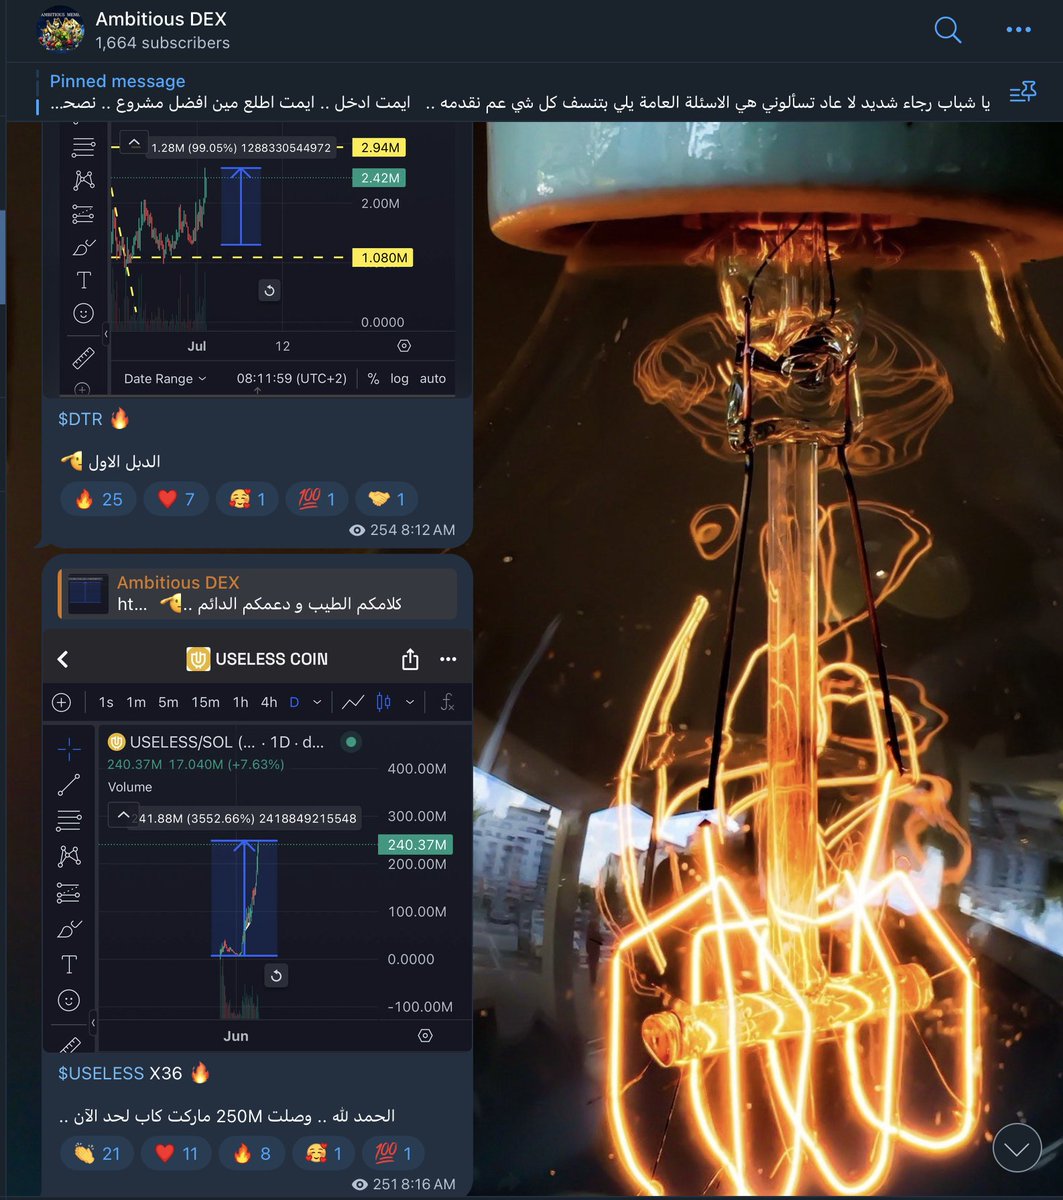The image size is (1063, 1200).
Task: Toggle percentage scale mode
Action: 375,378
